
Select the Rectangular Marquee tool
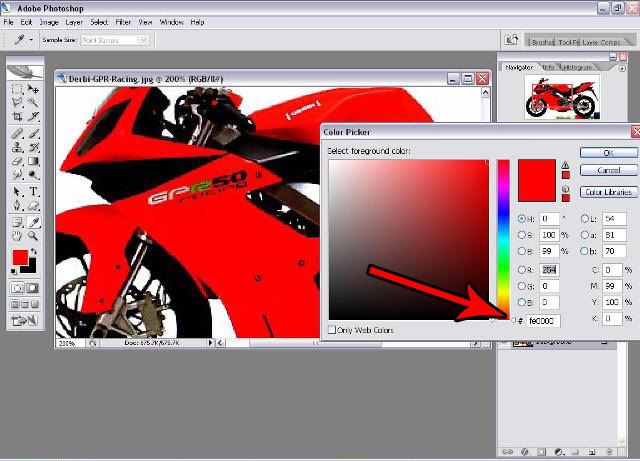tap(17, 89)
